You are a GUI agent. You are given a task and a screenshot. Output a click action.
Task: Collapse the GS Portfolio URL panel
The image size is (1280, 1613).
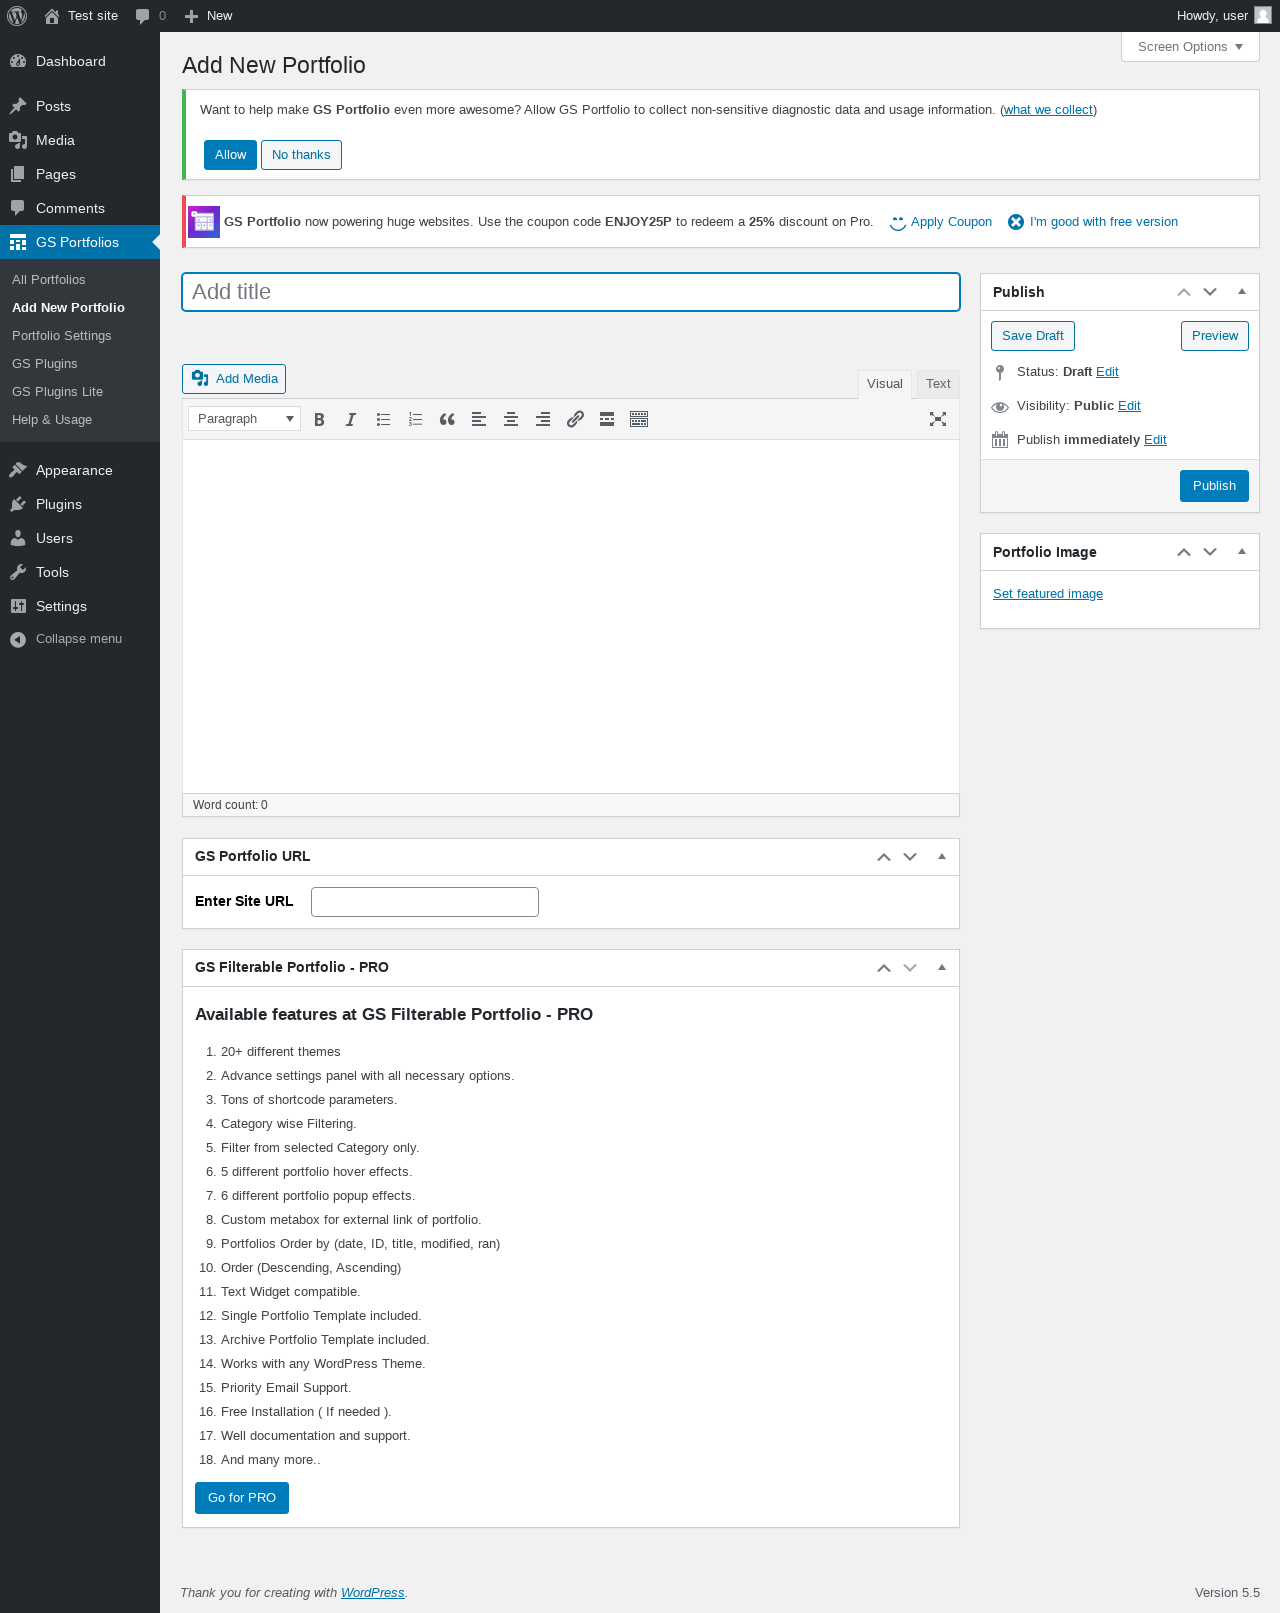click(x=942, y=857)
